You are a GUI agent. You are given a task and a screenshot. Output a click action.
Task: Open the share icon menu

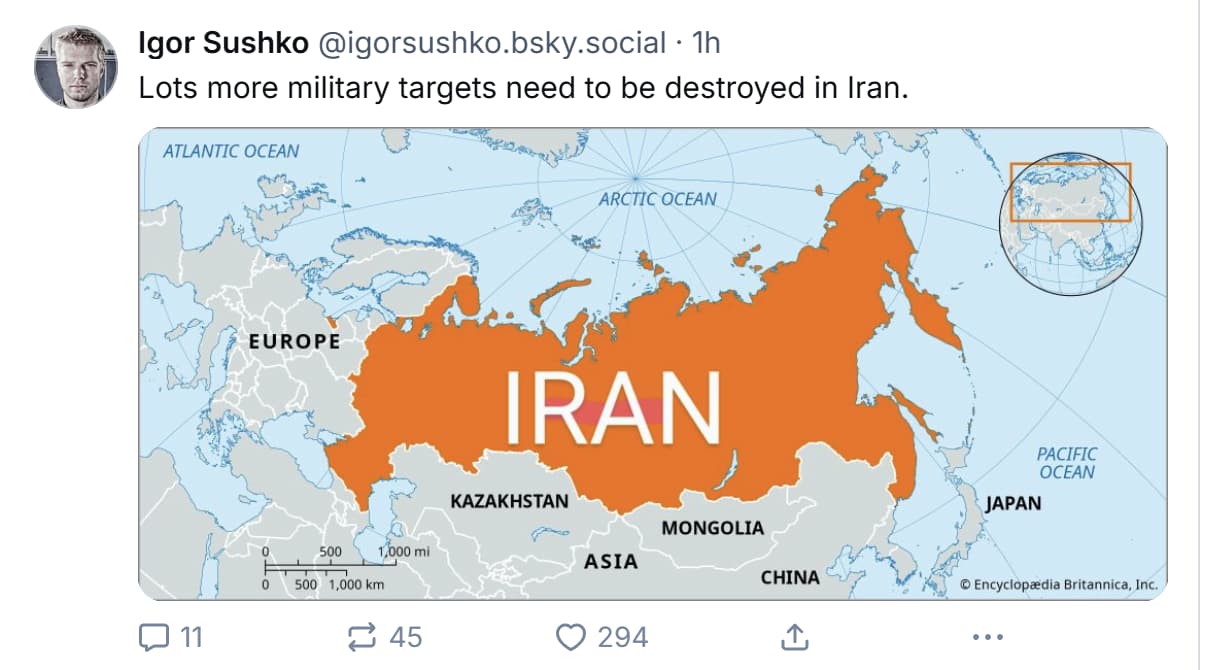point(793,637)
